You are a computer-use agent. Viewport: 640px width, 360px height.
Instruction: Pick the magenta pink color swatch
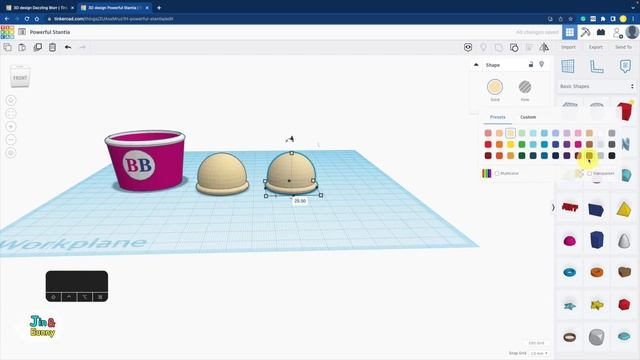[x=578, y=144]
